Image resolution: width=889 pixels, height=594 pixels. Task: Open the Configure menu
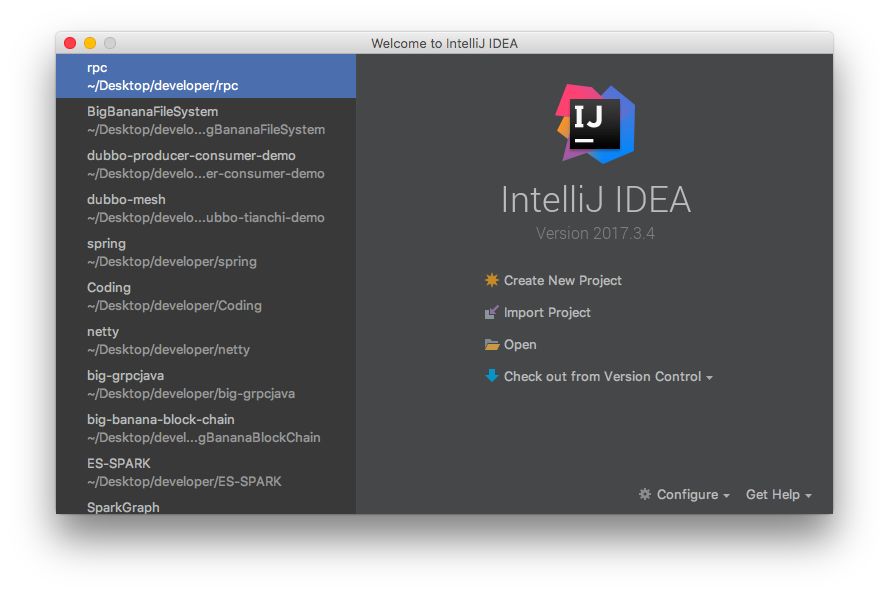(x=687, y=494)
